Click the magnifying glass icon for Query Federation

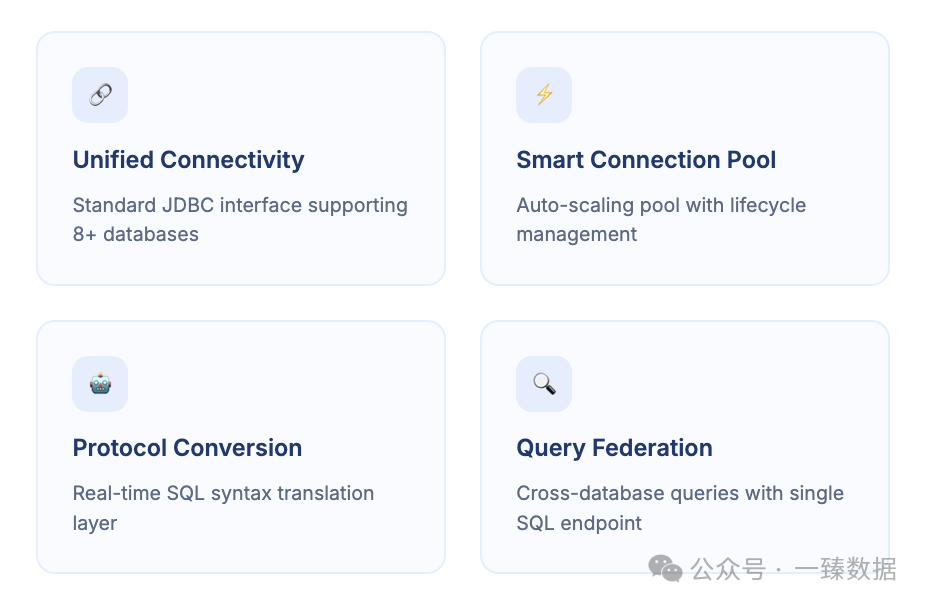(x=543, y=383)
